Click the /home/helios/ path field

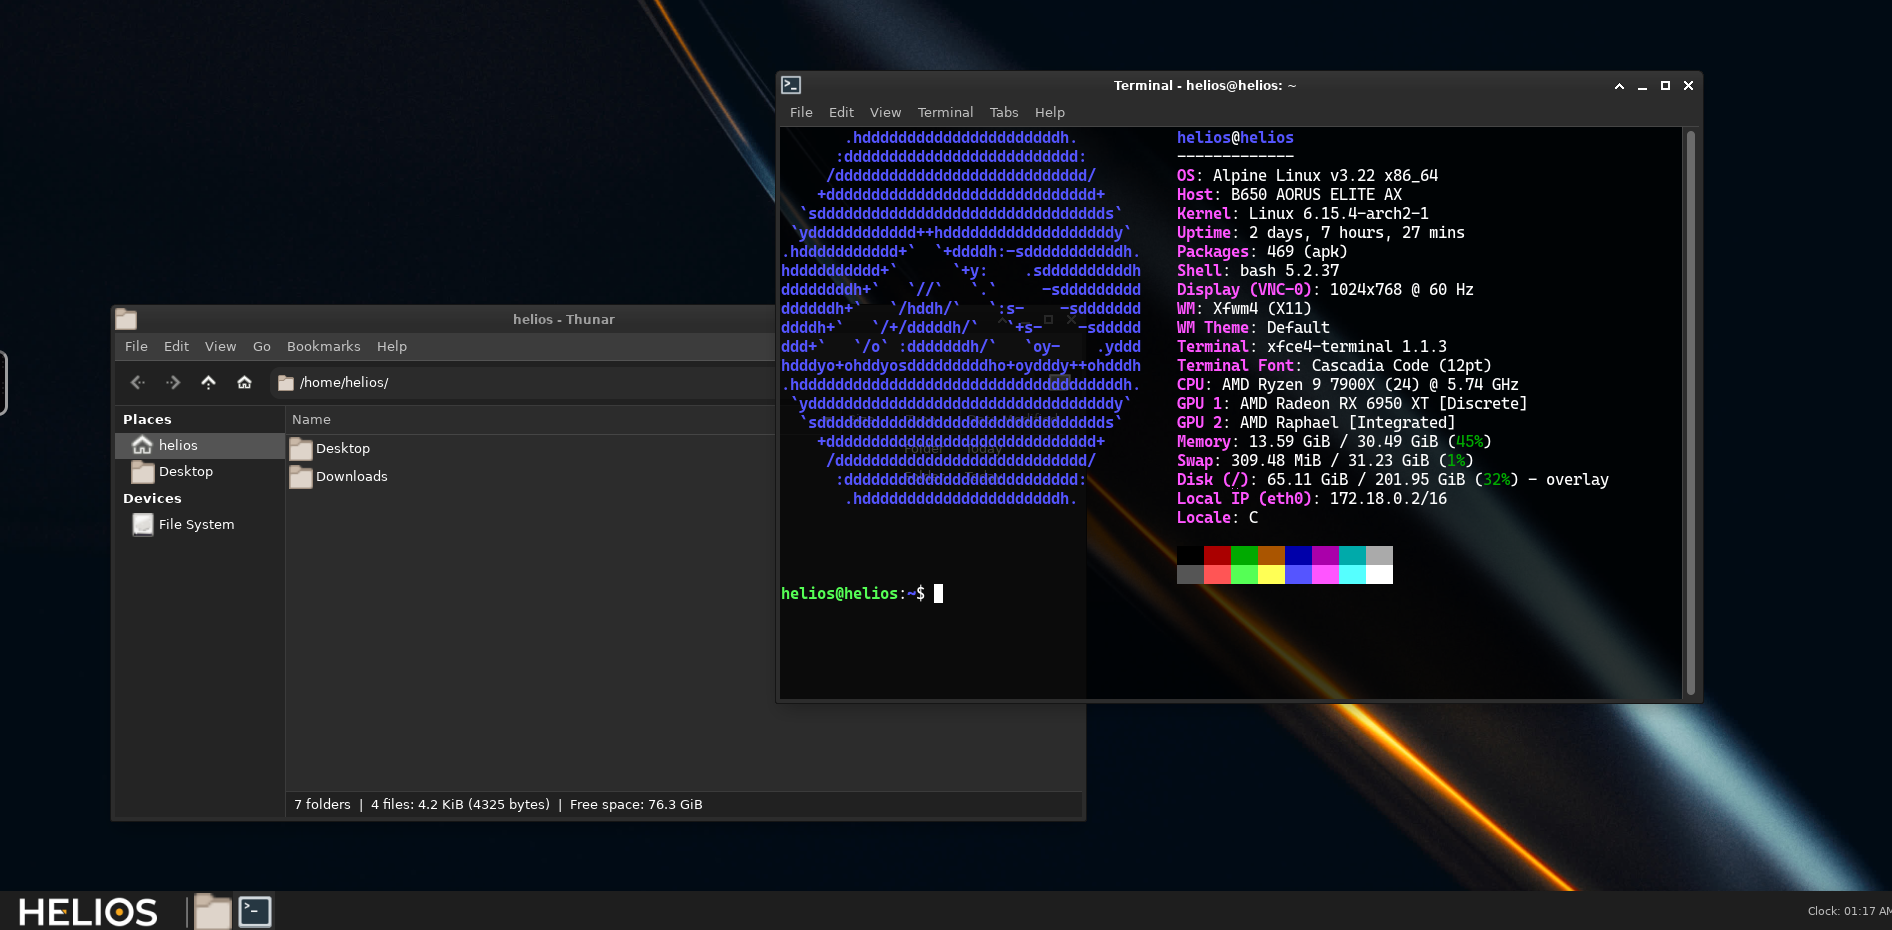525,382
